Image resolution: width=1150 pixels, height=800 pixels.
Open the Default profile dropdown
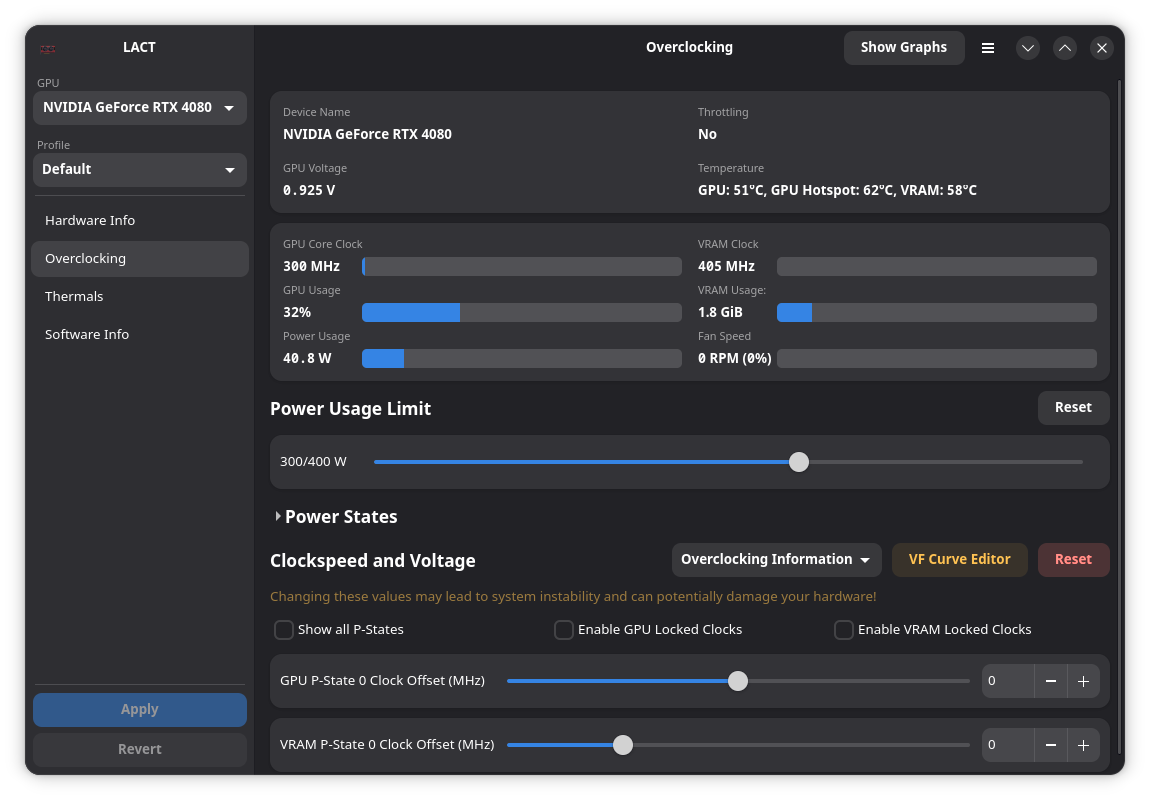(x=139, y=170)
